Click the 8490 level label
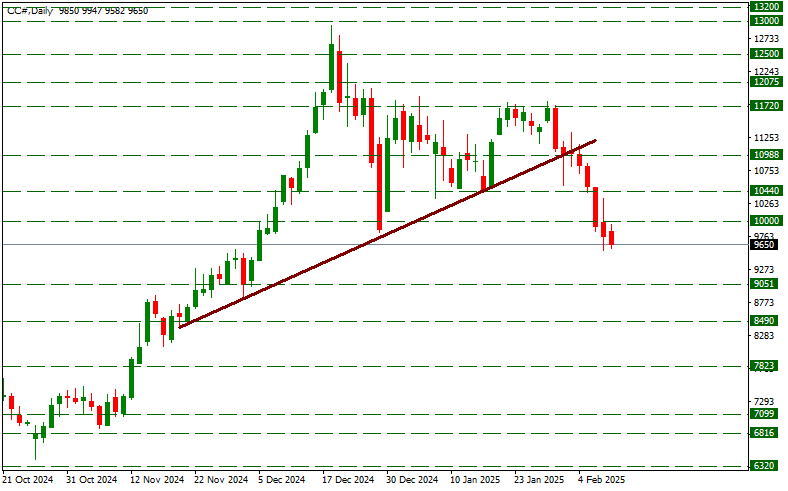This screenshot has height=491, width=788. click(x=765, y=321)
